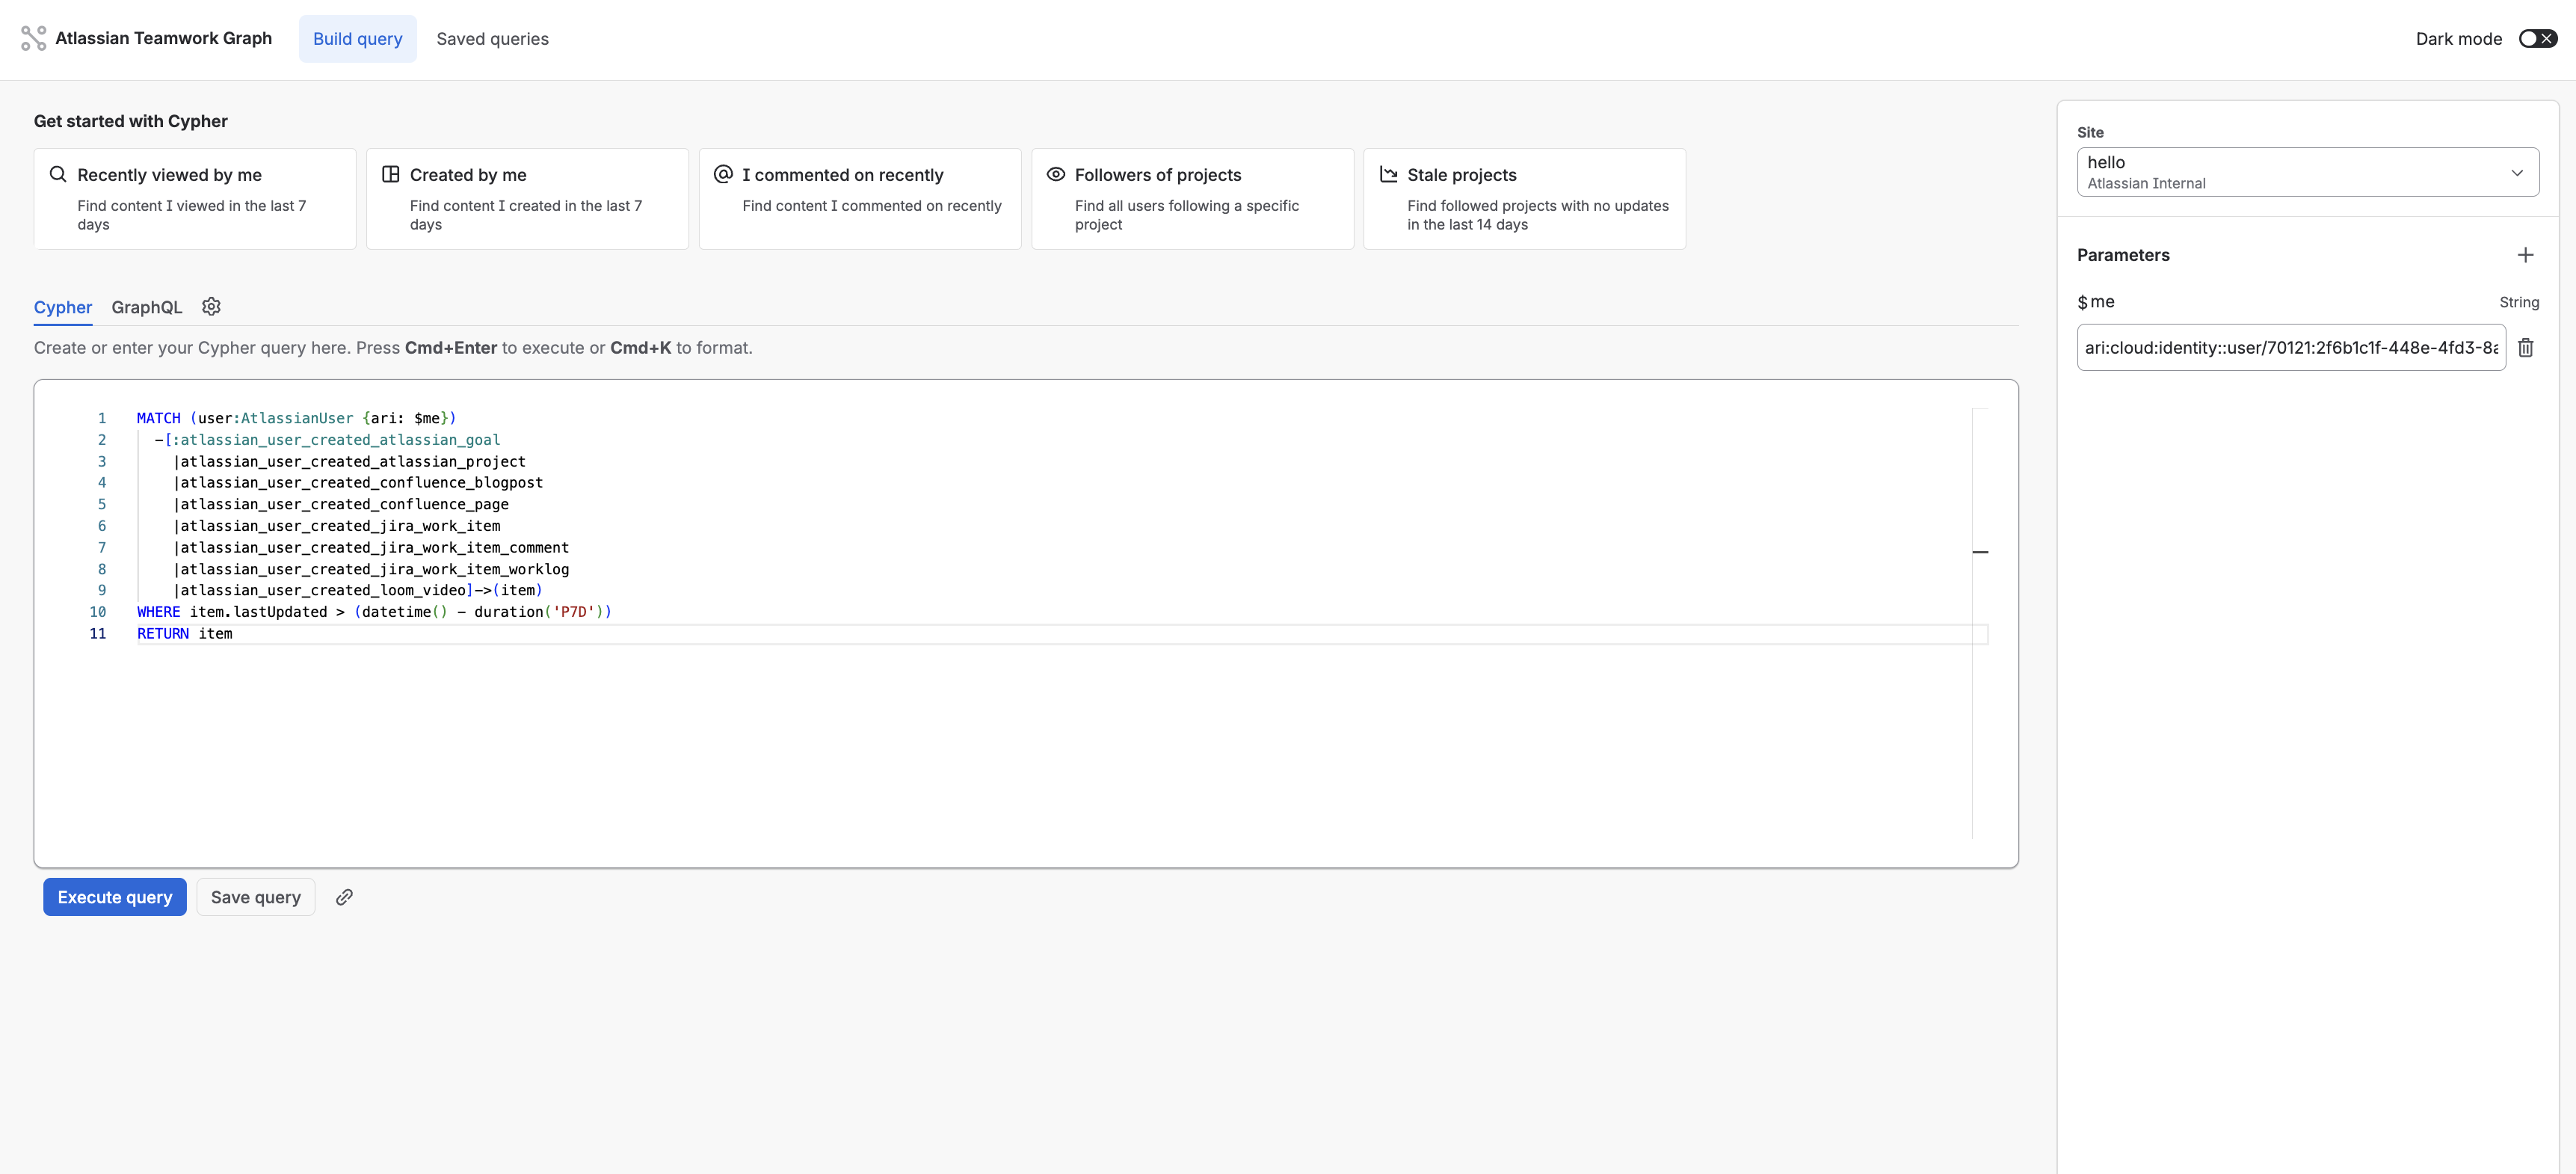This screenshot has height=1174, width=2576.
Task: Click 'atlassian_user_created_confluence_blogpost' in the query
Action: click(x=362, y=482)
